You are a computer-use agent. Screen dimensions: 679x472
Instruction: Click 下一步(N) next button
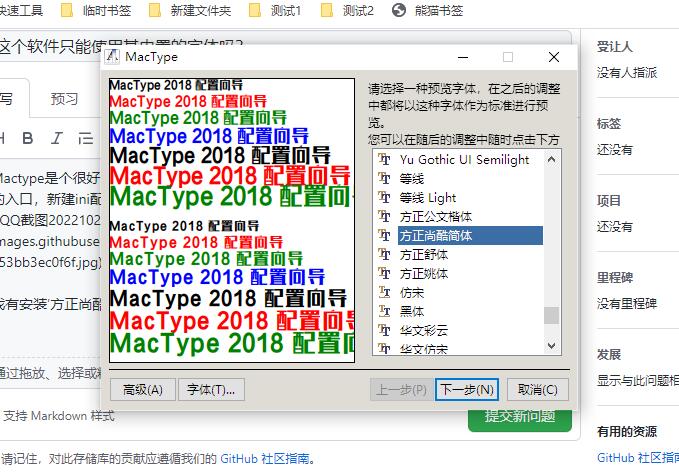(x=467, y=390)
